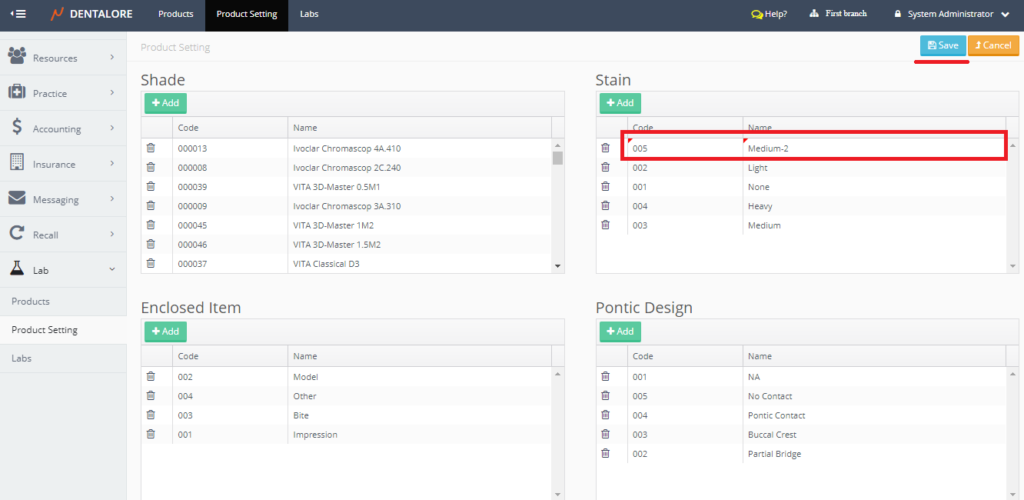The image size is (1024, 500).
Task: Cancel the product setting changes
Action: tap(993, 45)
